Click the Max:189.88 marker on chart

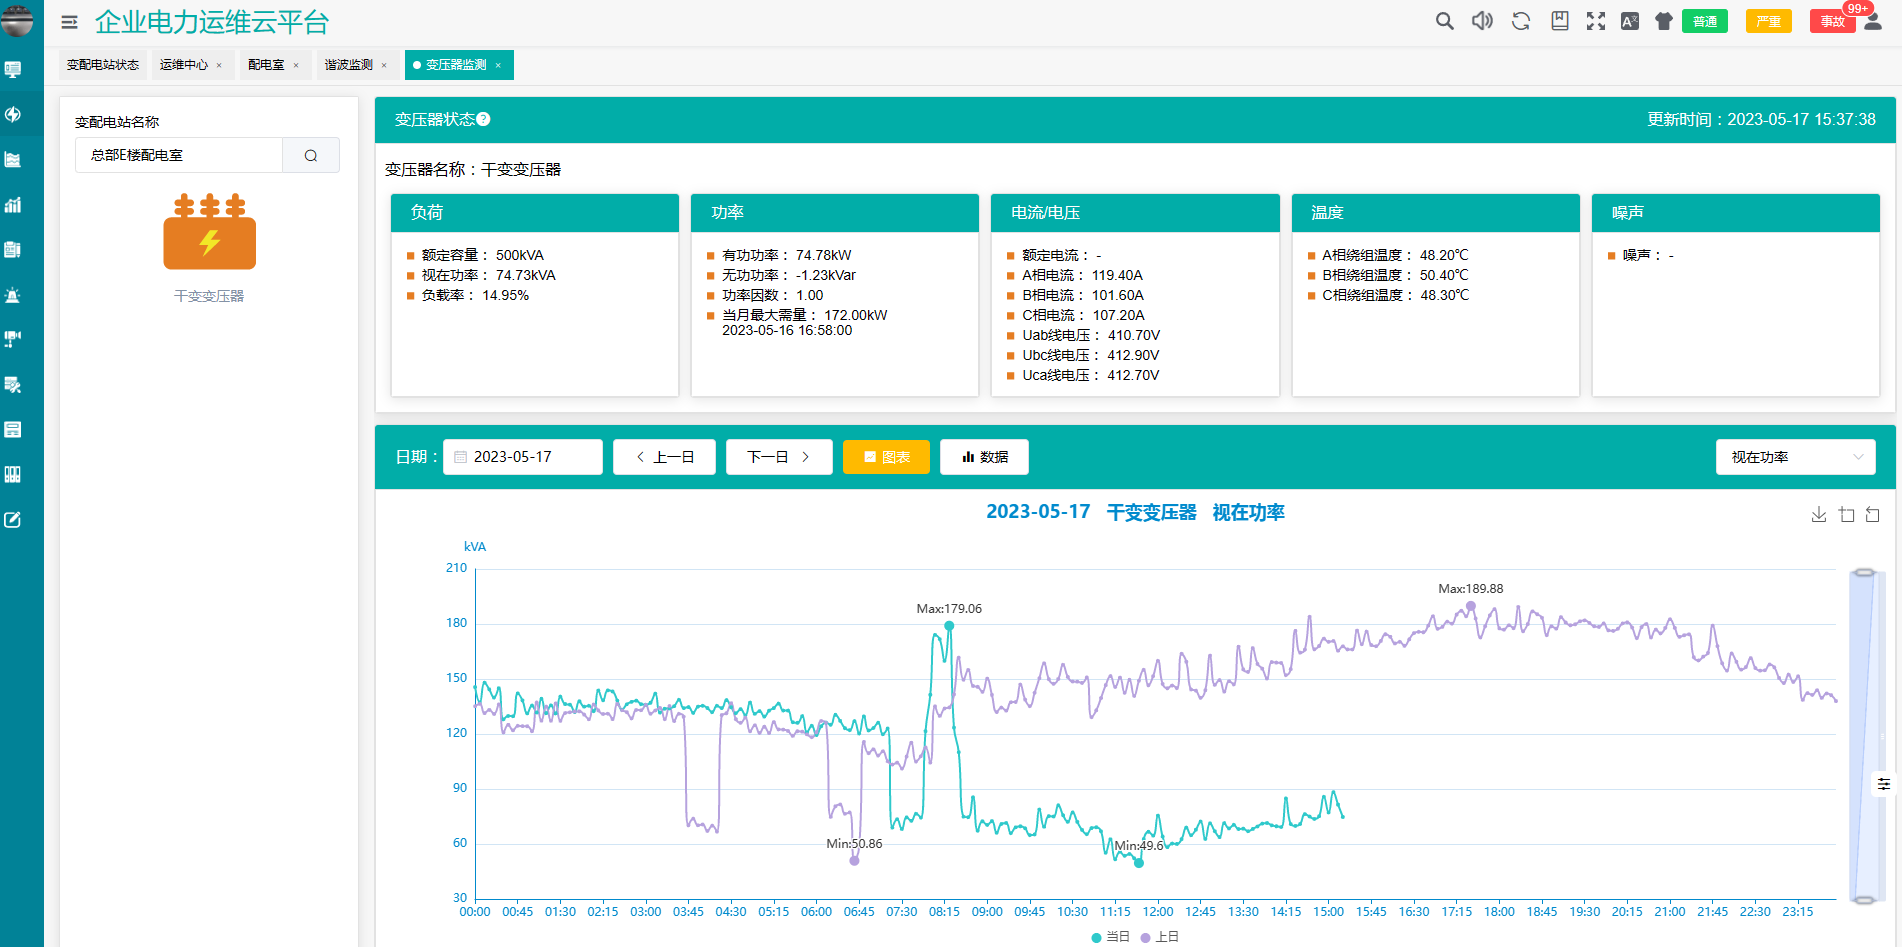[1470, 606]
